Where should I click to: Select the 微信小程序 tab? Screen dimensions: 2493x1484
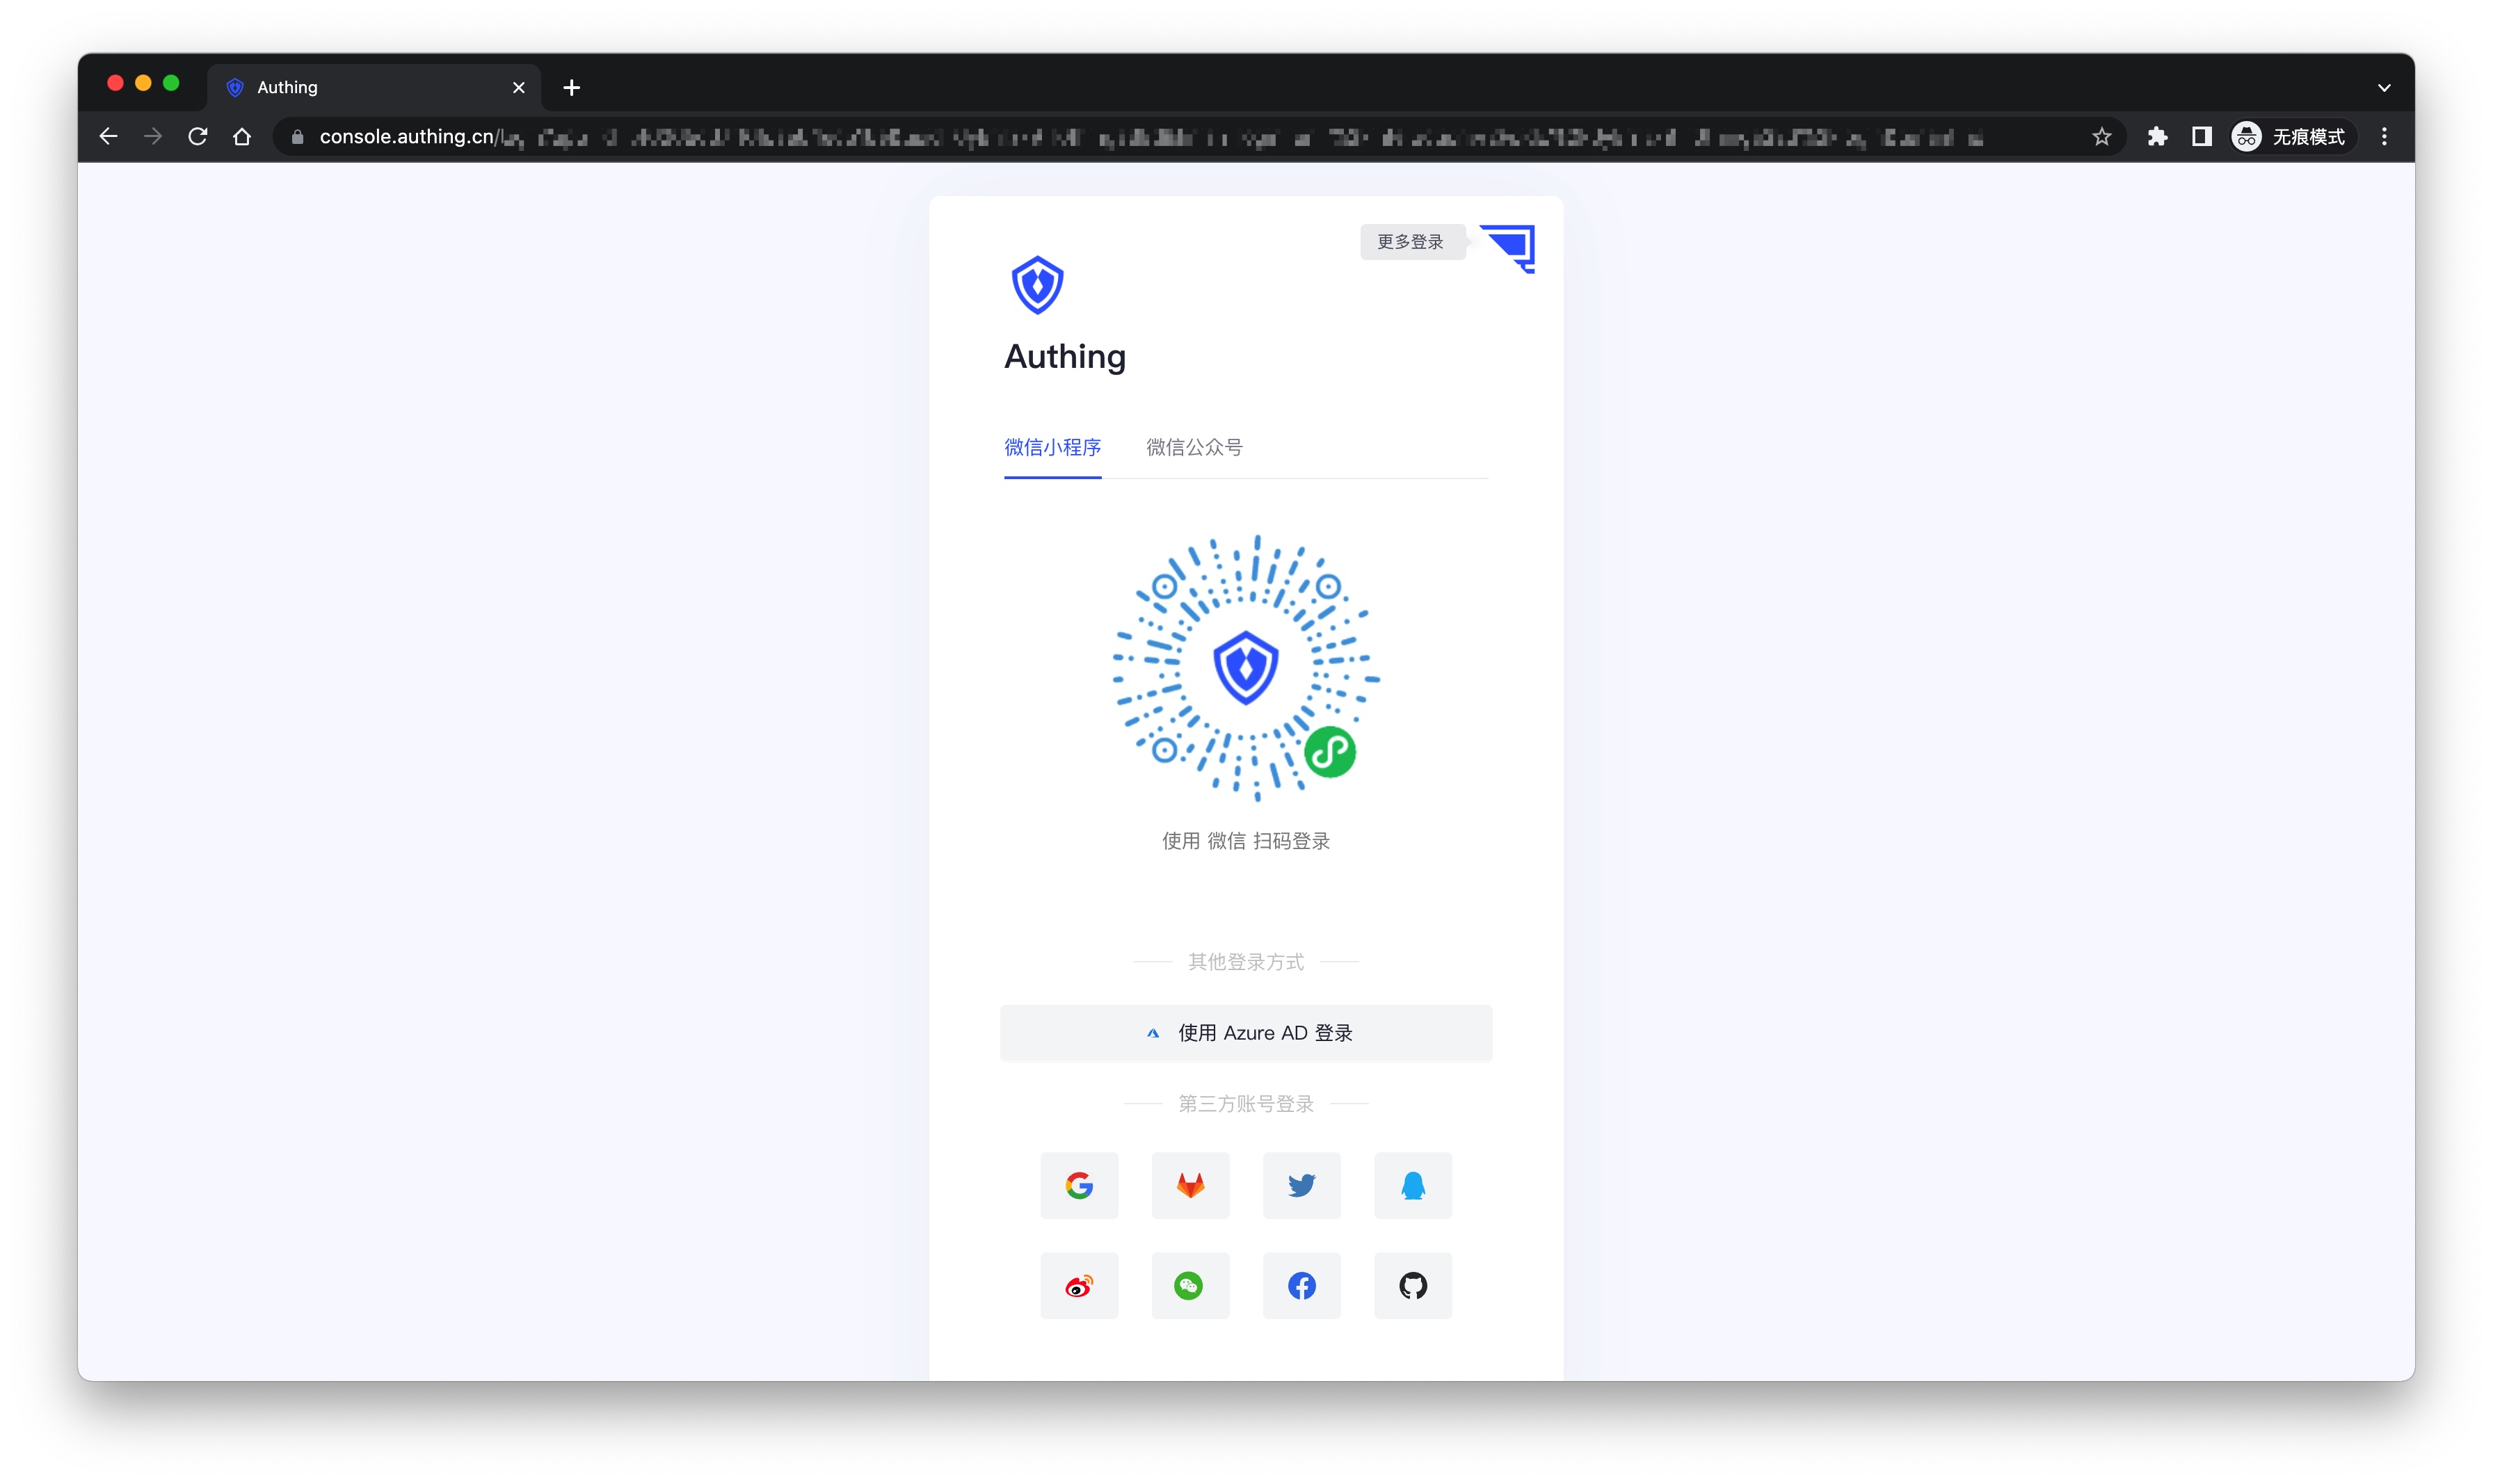(x=1052, y=447)
